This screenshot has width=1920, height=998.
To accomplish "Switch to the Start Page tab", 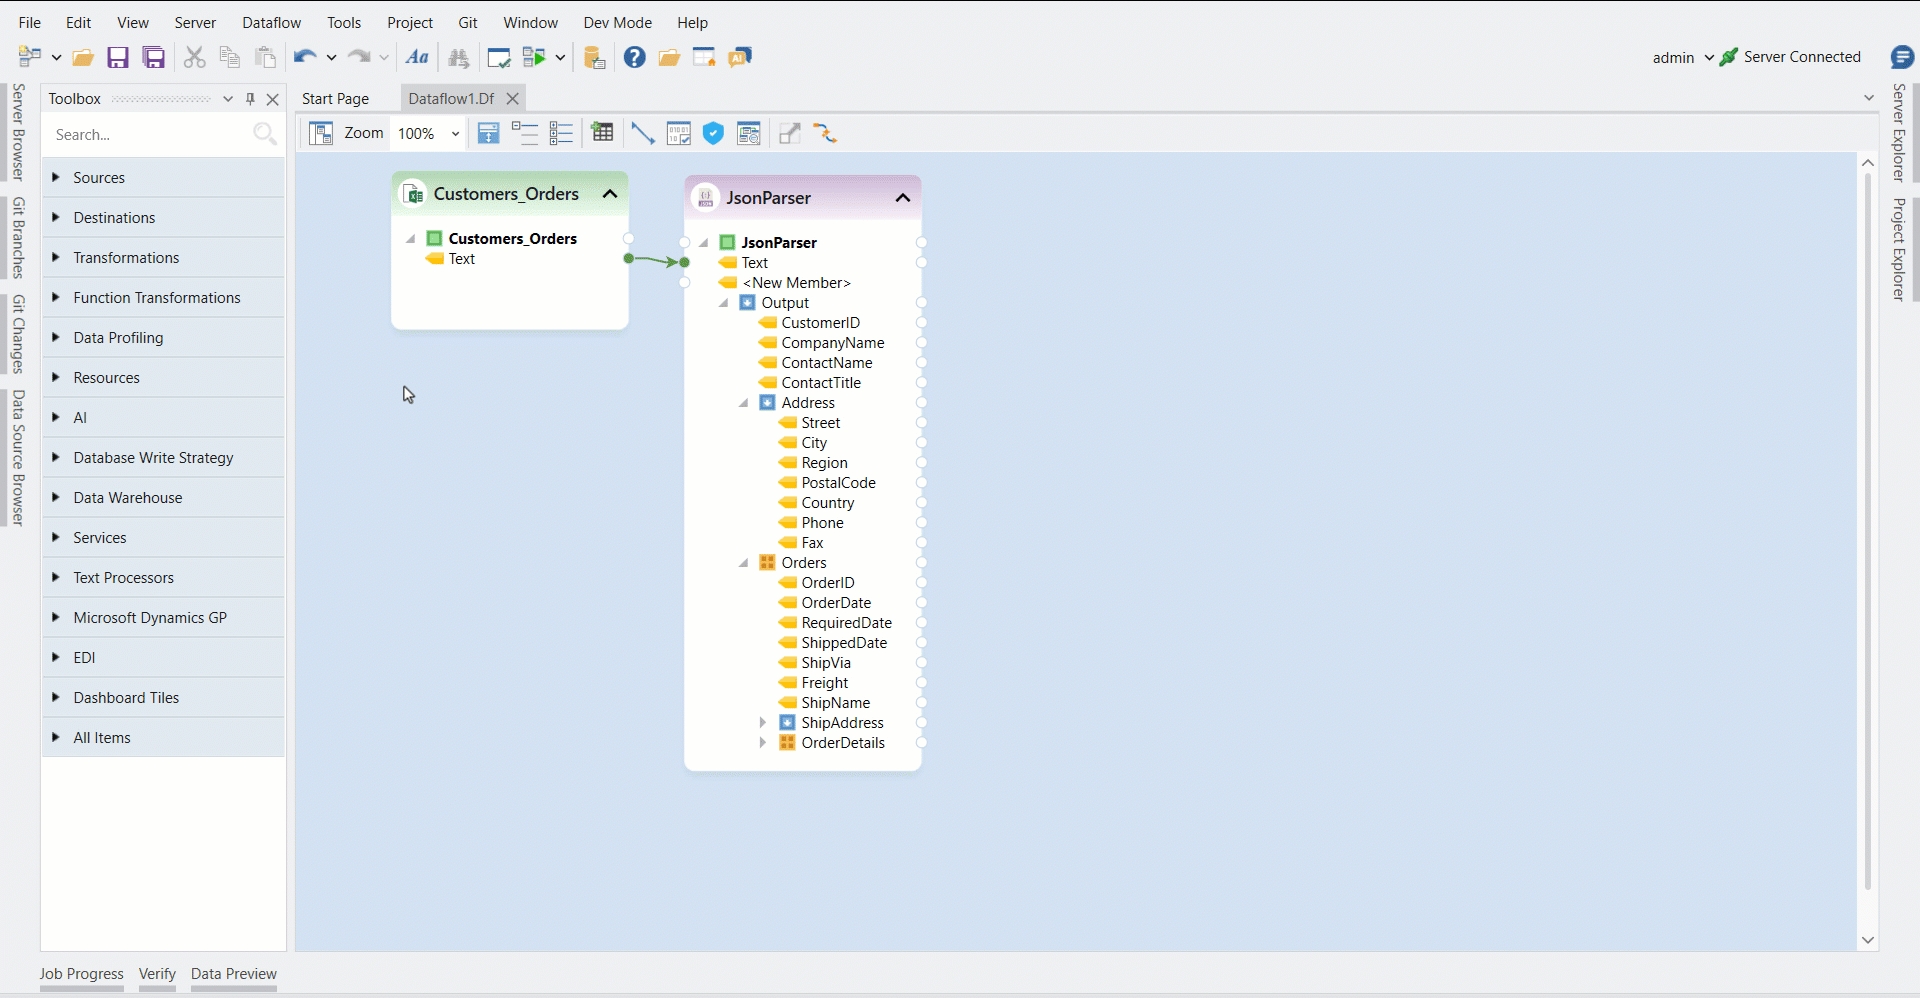I will coord(335,99).
